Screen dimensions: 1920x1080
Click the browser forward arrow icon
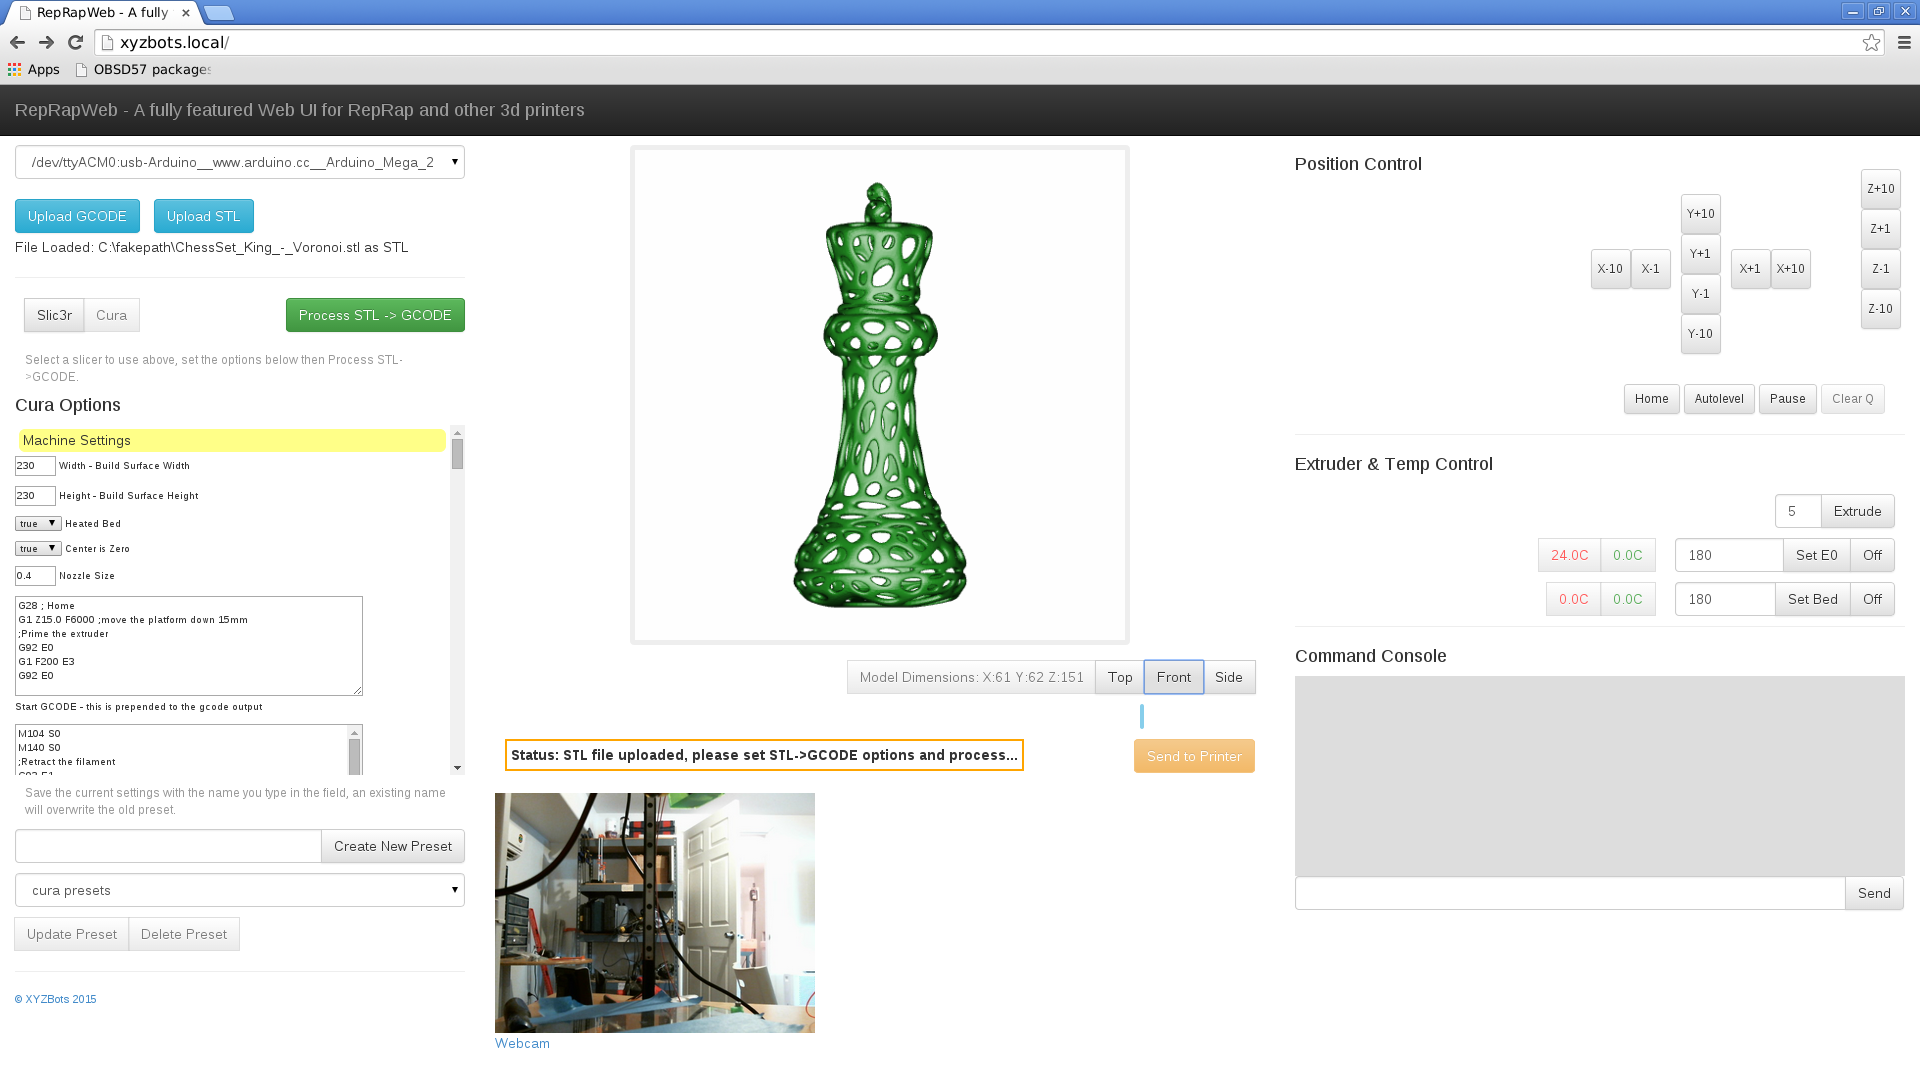click(46, 42)
